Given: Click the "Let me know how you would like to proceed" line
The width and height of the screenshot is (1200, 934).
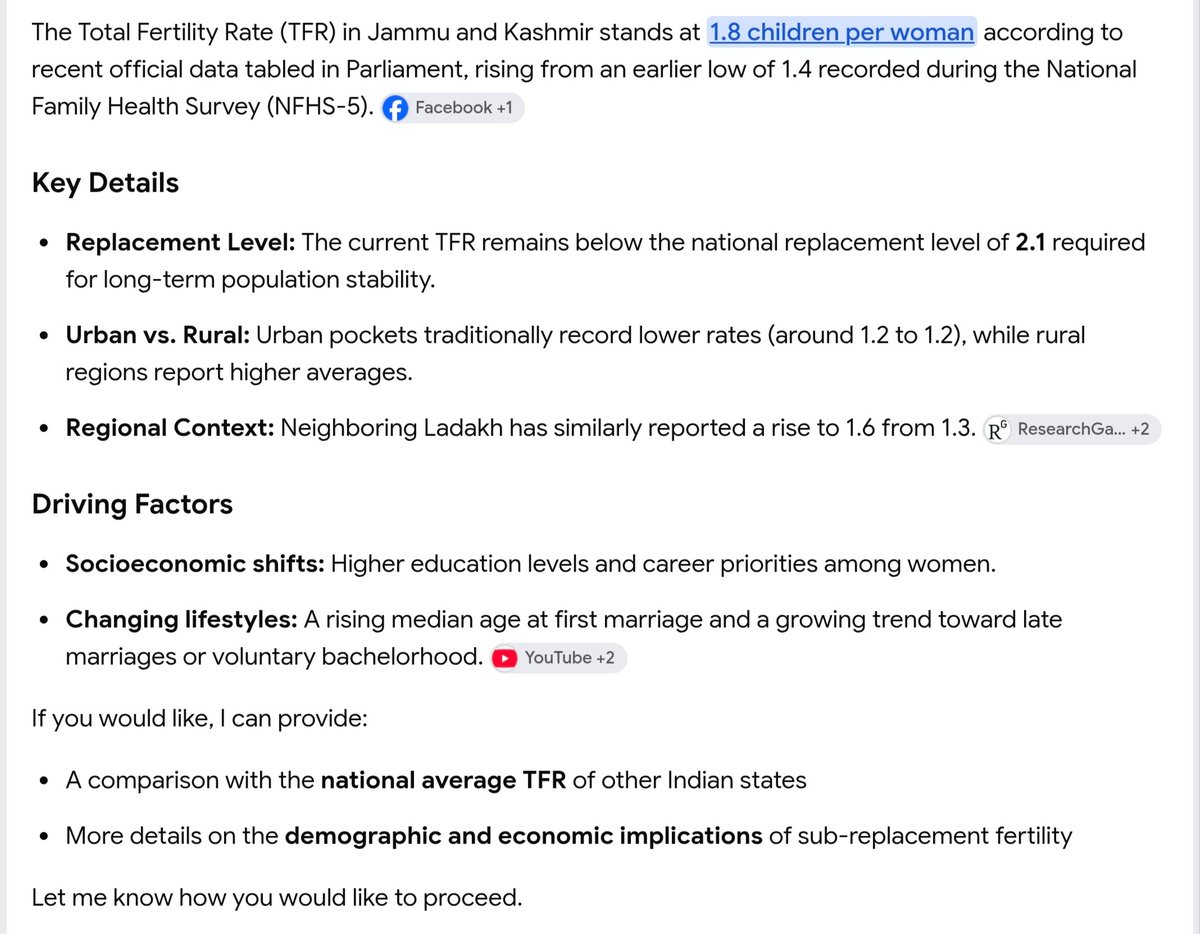Looking at the screenshot, I should pos(277,897).
